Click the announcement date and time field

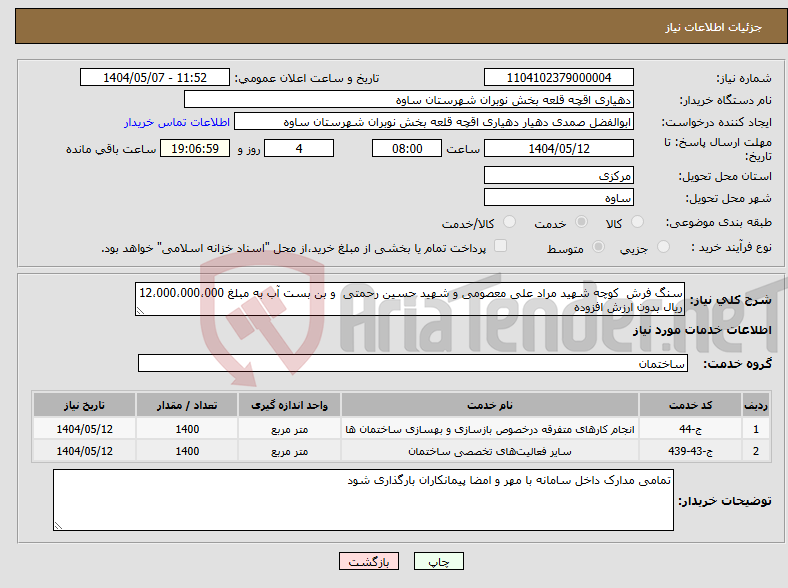[155, 78]
